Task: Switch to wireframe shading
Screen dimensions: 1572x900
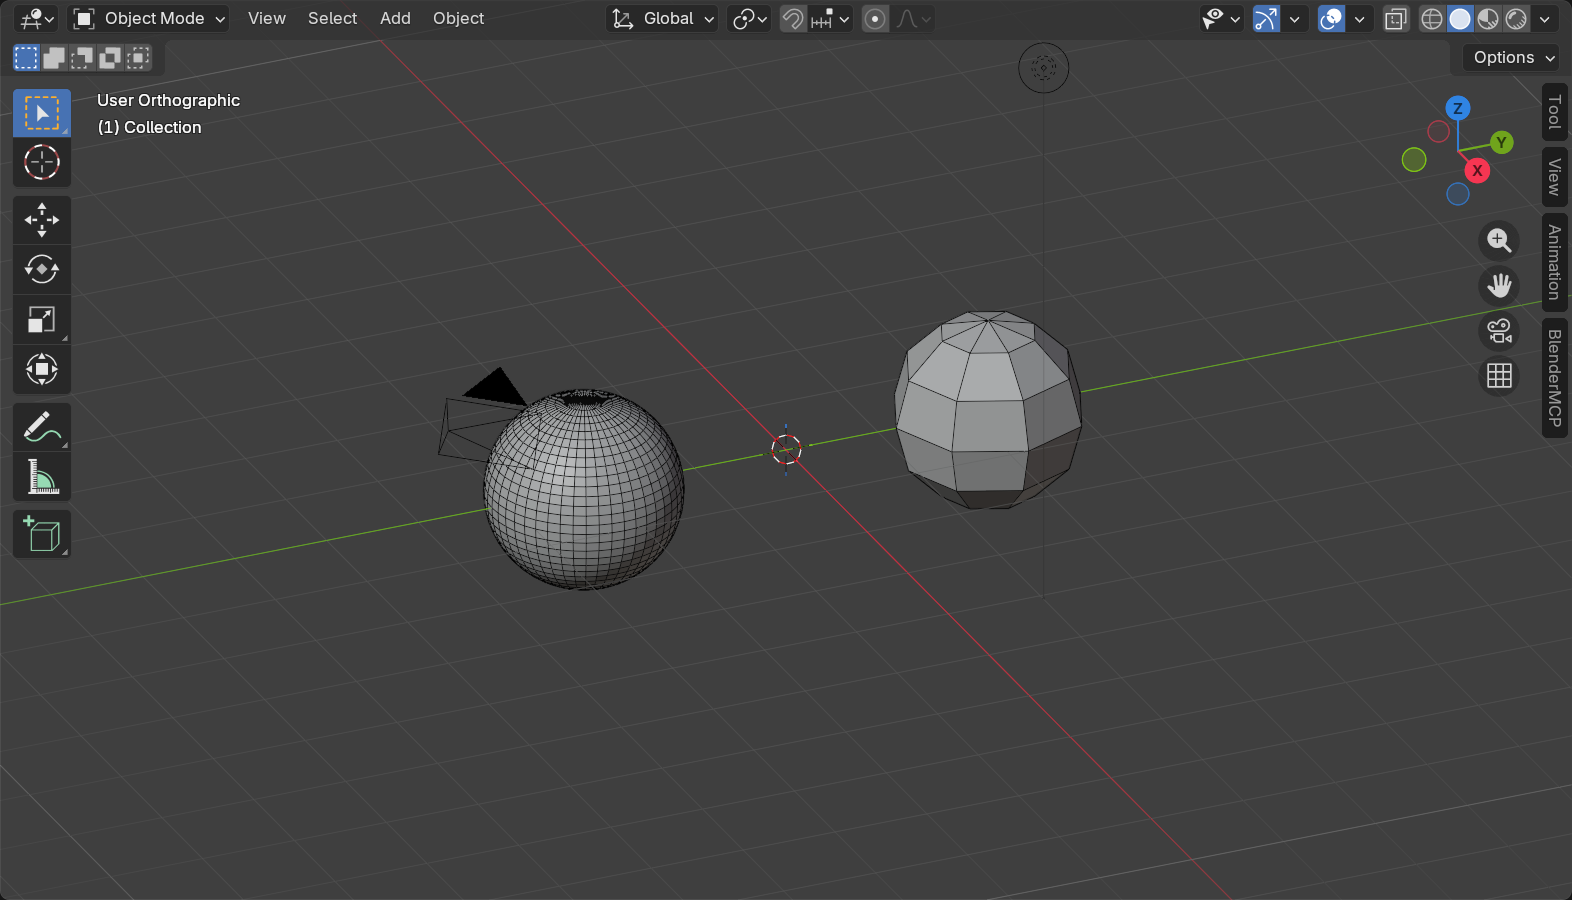Action: click(1432, 18)
